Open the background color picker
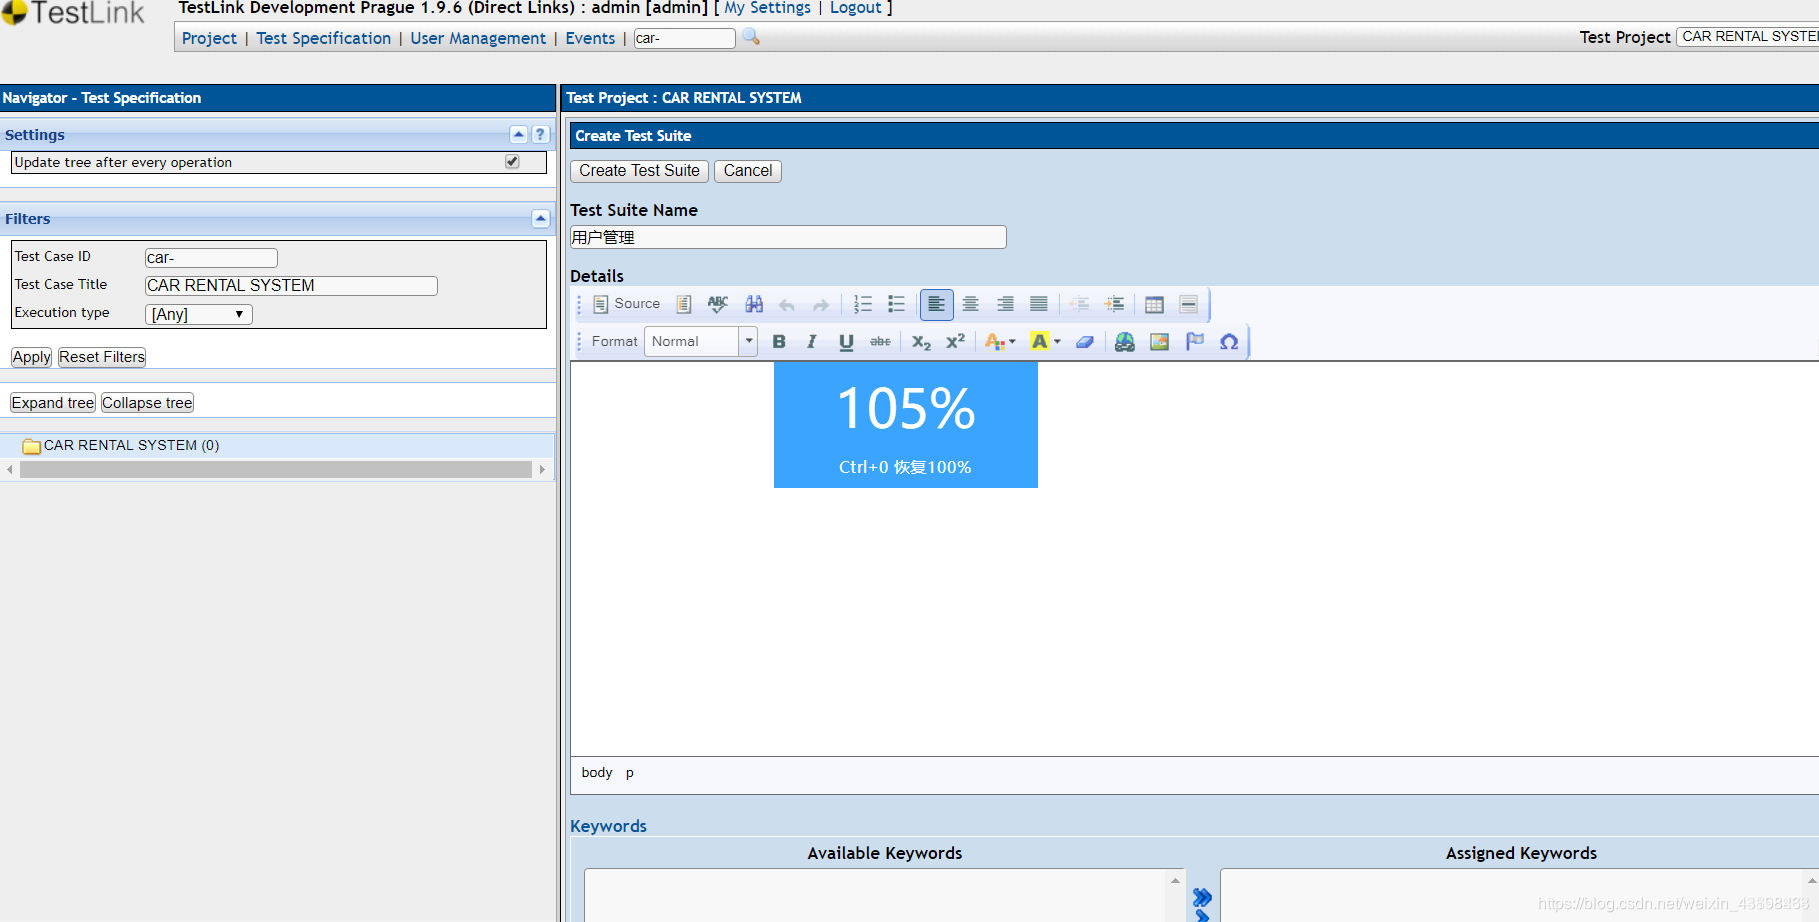This screenshot has width=1819, height=922. pos(1045,342)
